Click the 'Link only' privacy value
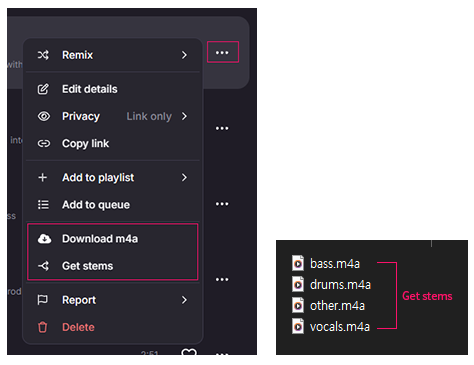 pos(149,116)
